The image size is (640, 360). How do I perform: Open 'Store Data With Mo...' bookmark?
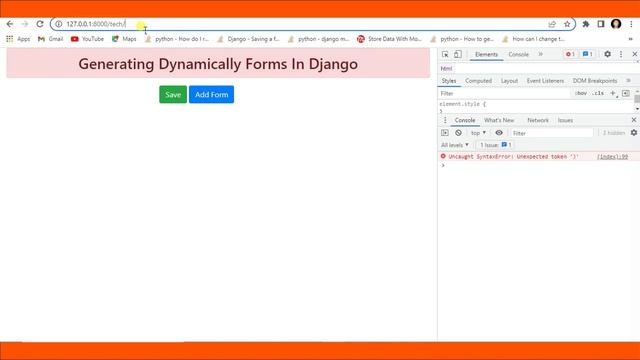pyautogui.click(x=389, y=39)
